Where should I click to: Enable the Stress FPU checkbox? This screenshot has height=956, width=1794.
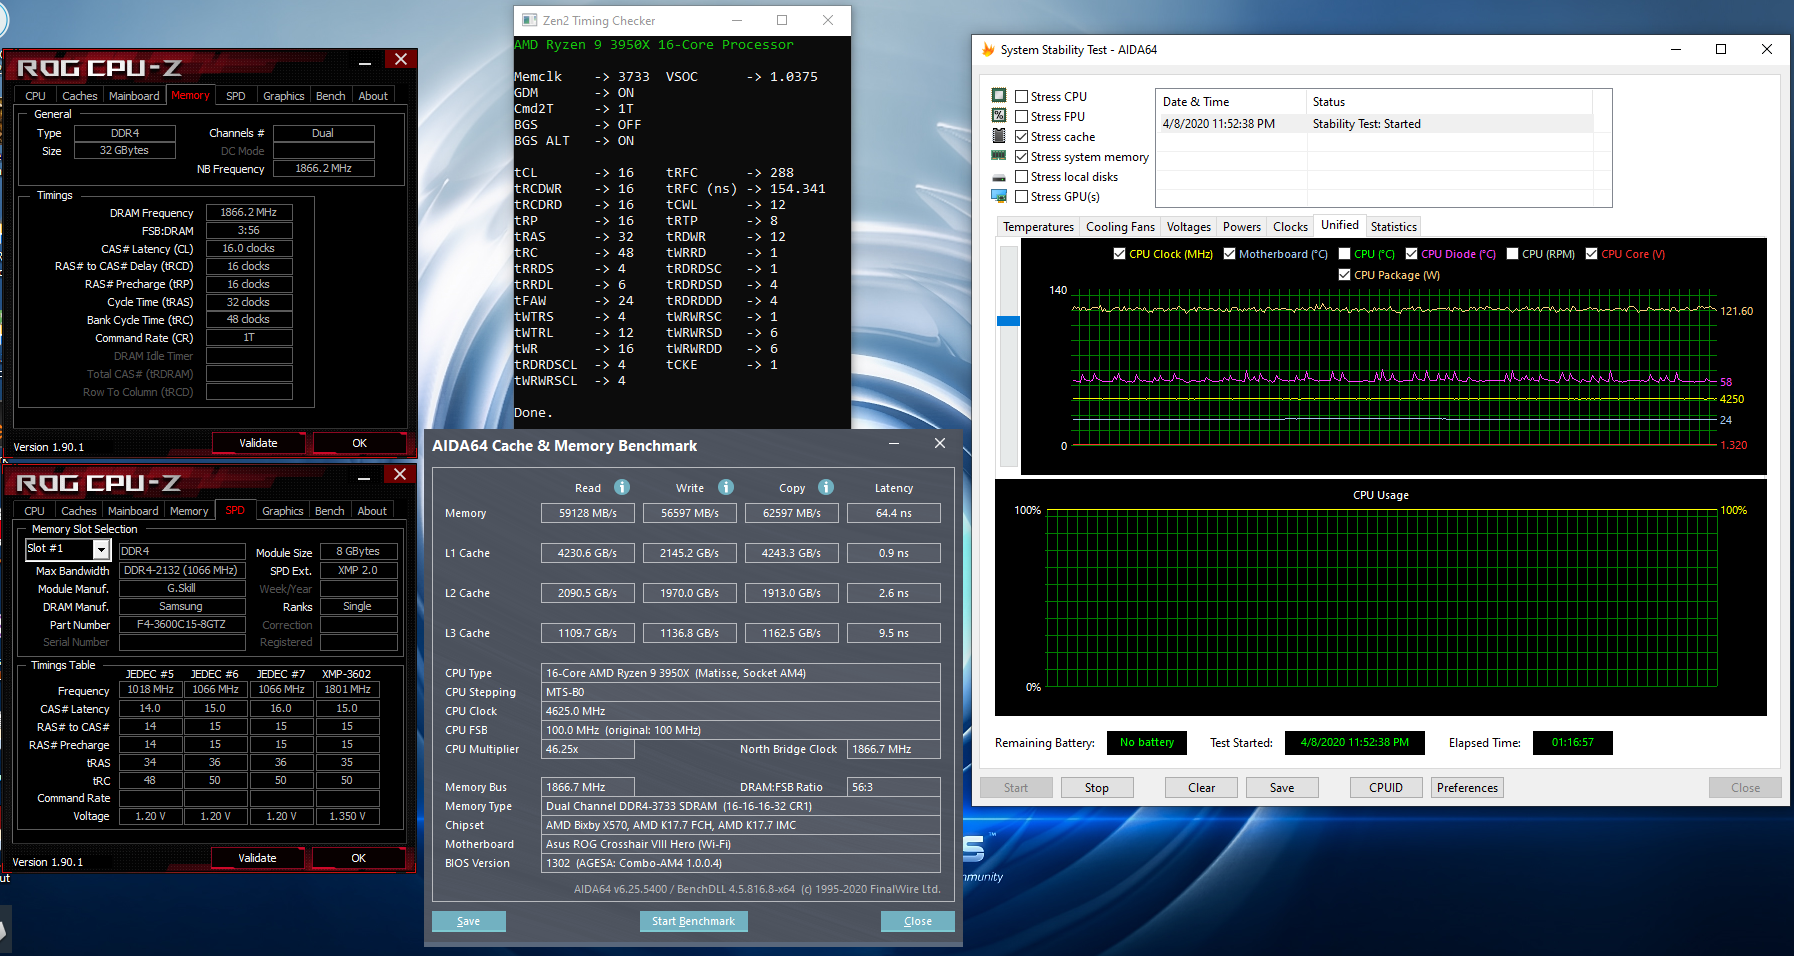coord(1021,117)
